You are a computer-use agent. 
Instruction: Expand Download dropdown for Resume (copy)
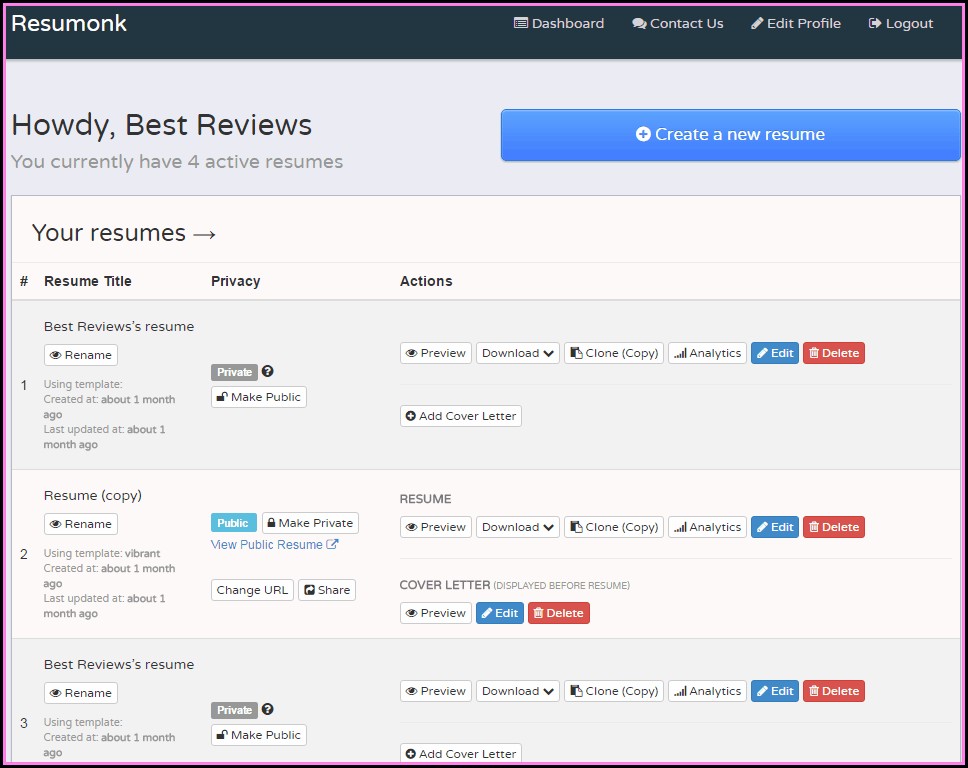(x=517, y=527)
